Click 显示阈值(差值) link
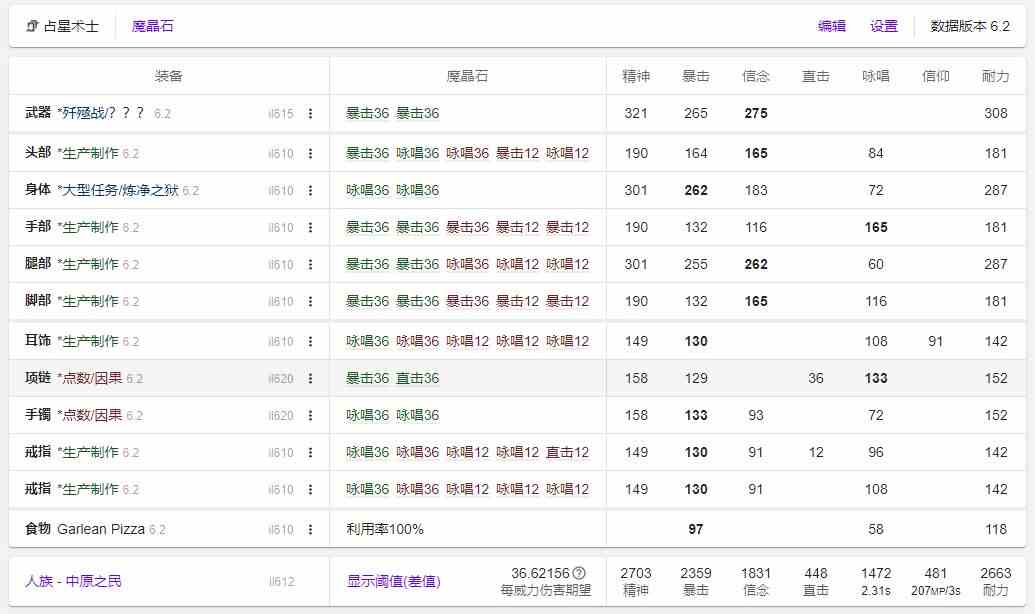1035x614 pixels. coord(393,581)
